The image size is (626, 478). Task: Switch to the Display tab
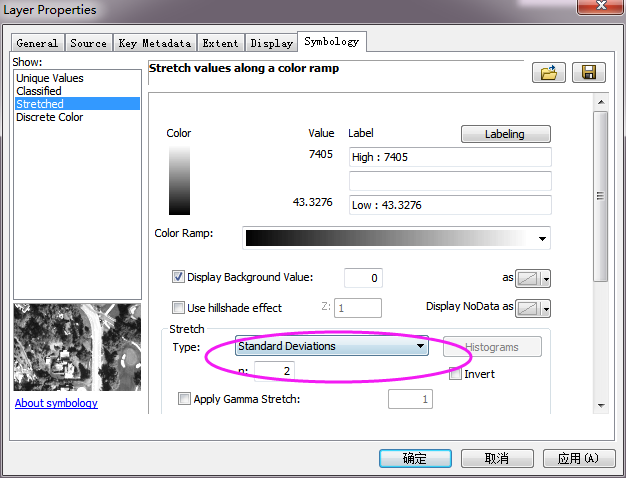pos(271,43)
